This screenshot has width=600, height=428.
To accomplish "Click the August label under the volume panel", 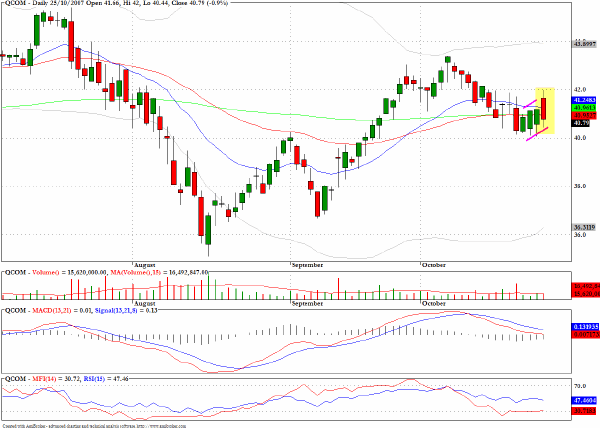I will click(145, 303).
